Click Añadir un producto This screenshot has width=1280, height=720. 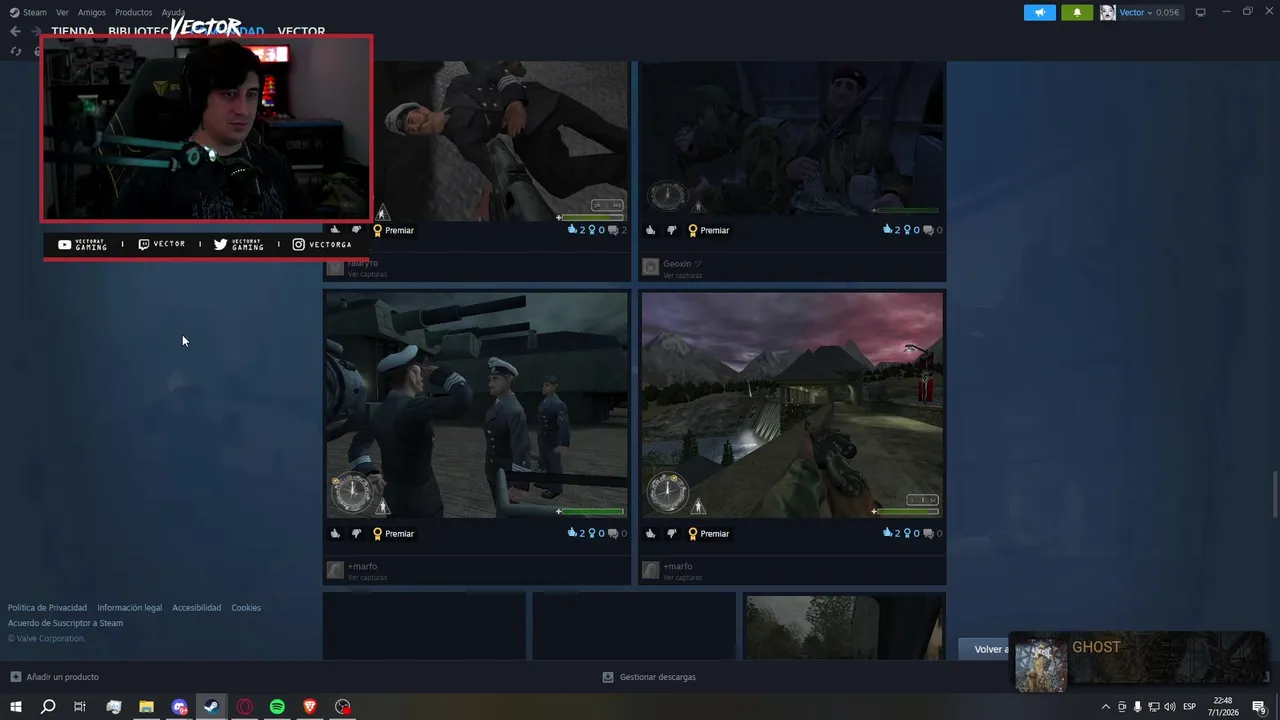pyautogui.click(x=55, y=677)
